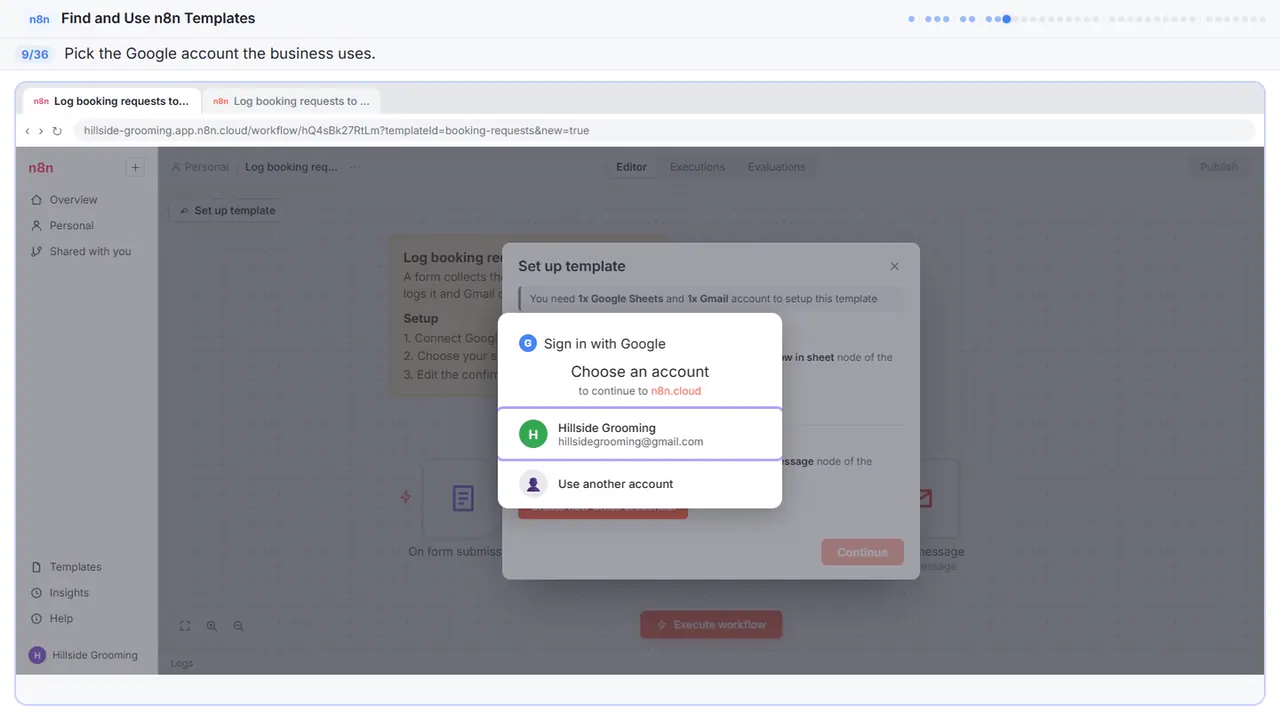
Task: Switch to the Evaluations tab
Action: (776, 167)
